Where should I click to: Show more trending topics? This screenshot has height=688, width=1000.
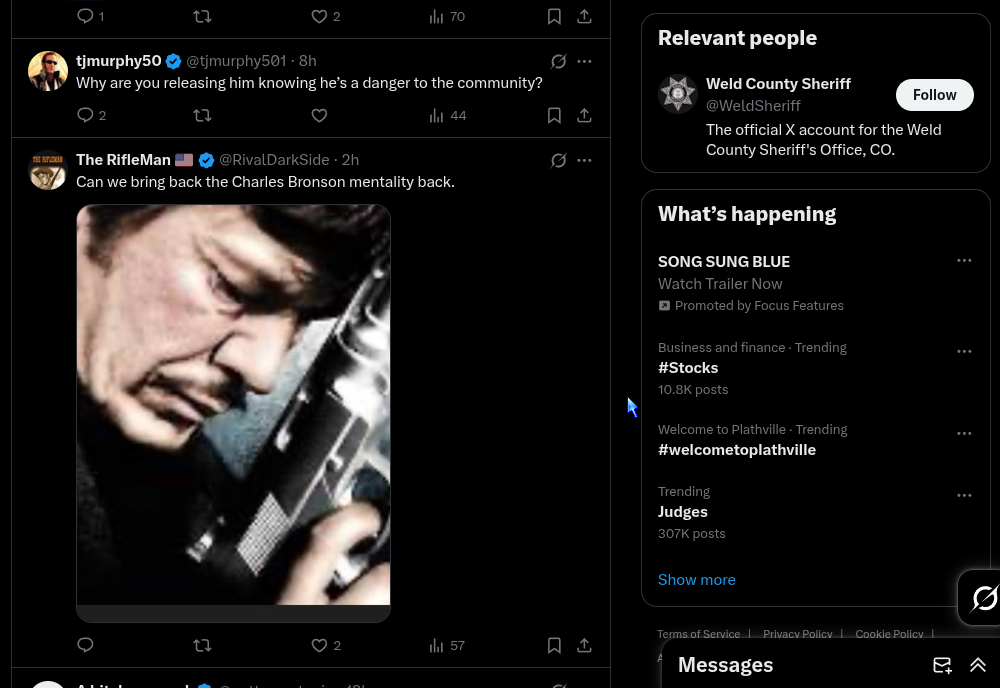pos(696,580)
